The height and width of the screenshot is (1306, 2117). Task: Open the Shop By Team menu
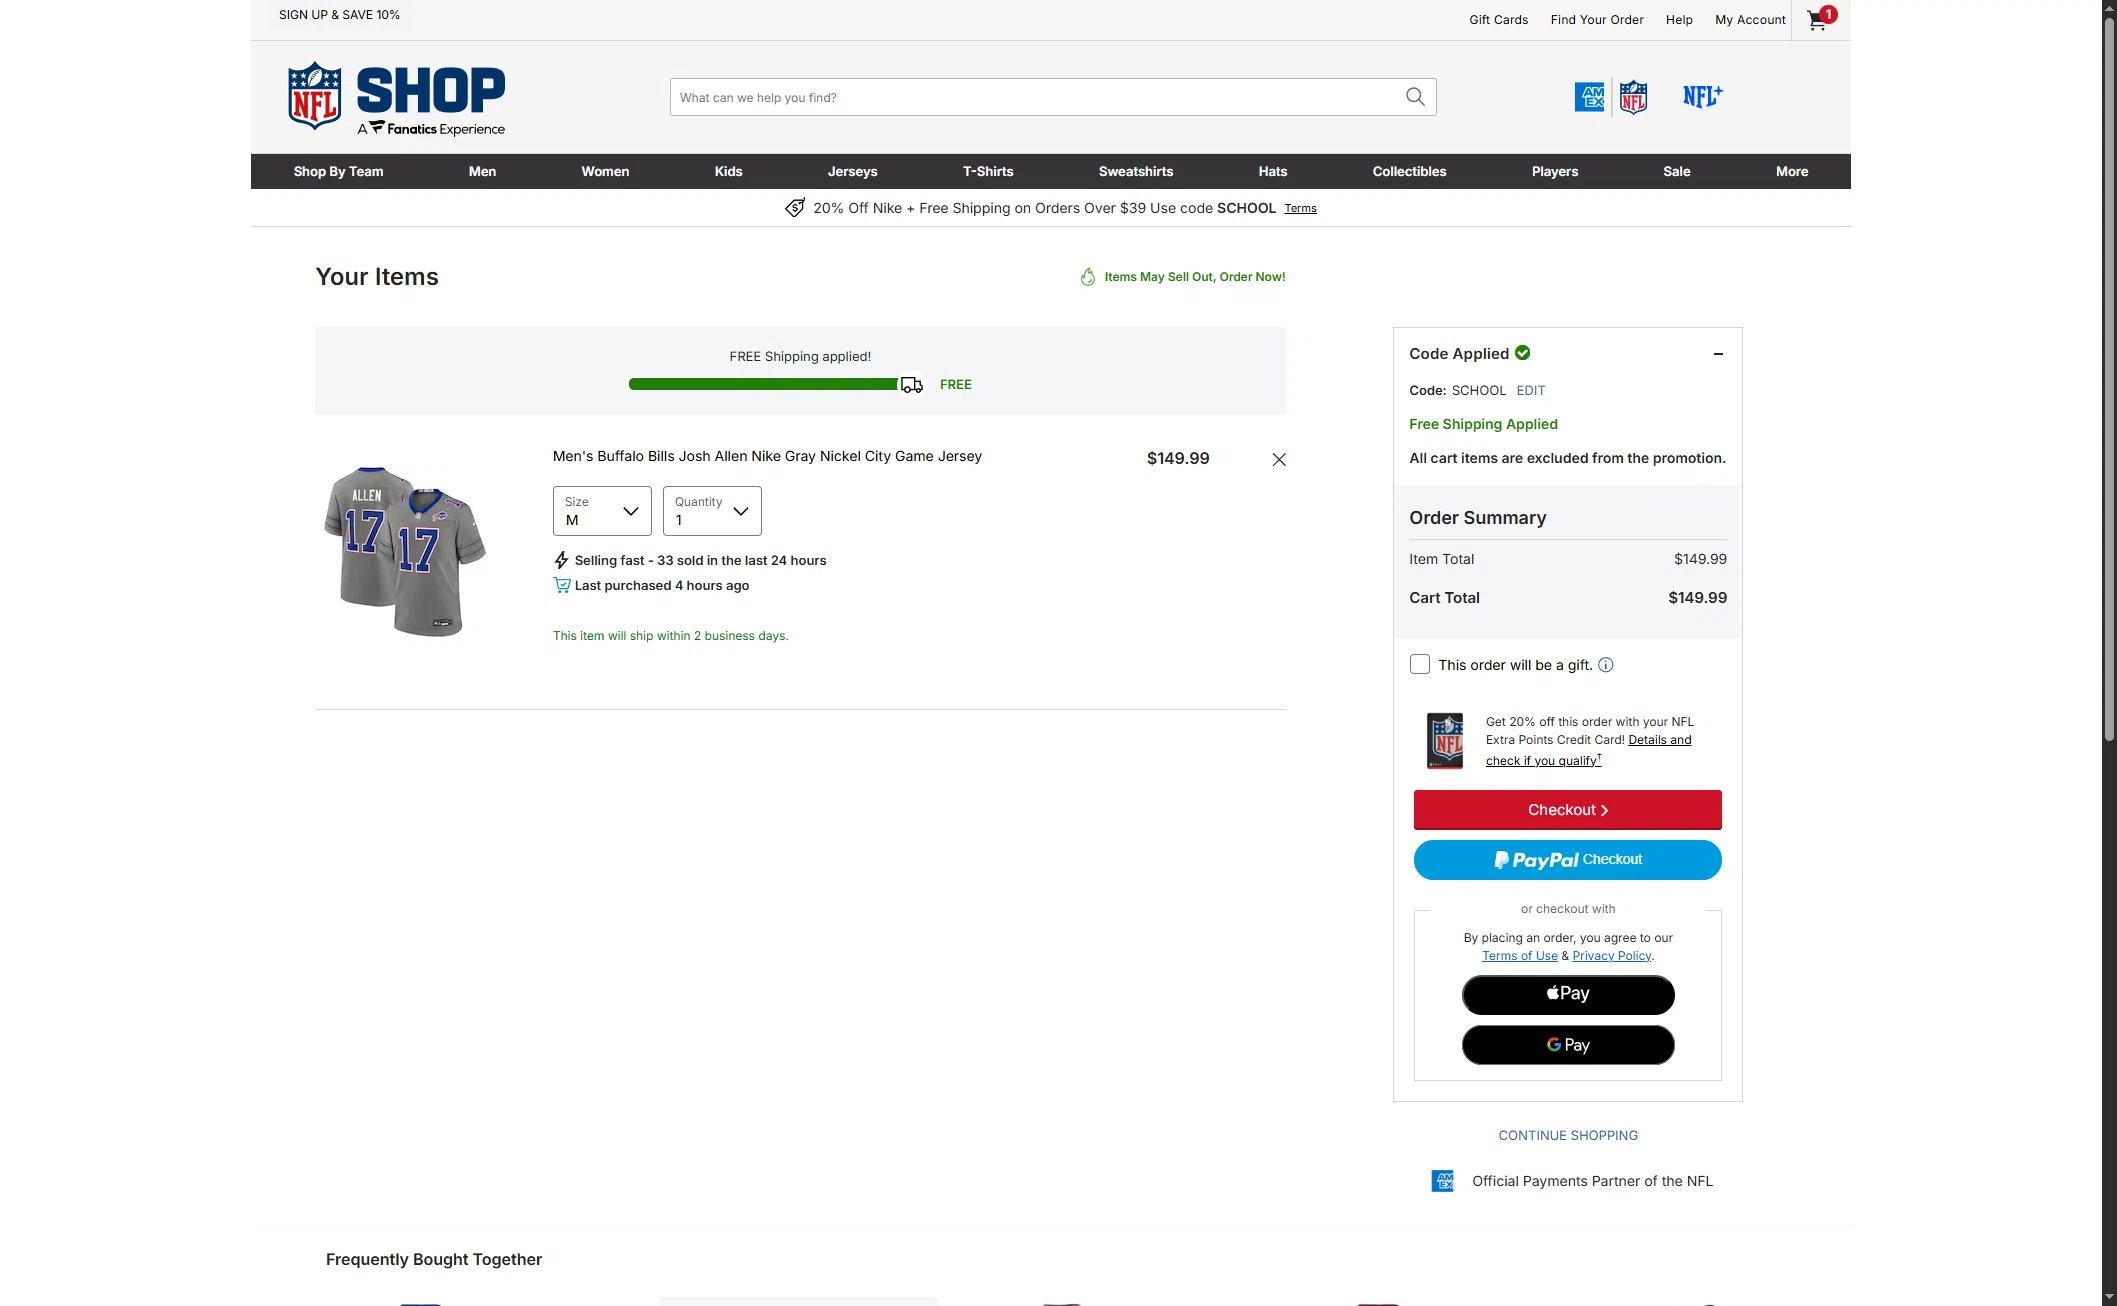339,171
